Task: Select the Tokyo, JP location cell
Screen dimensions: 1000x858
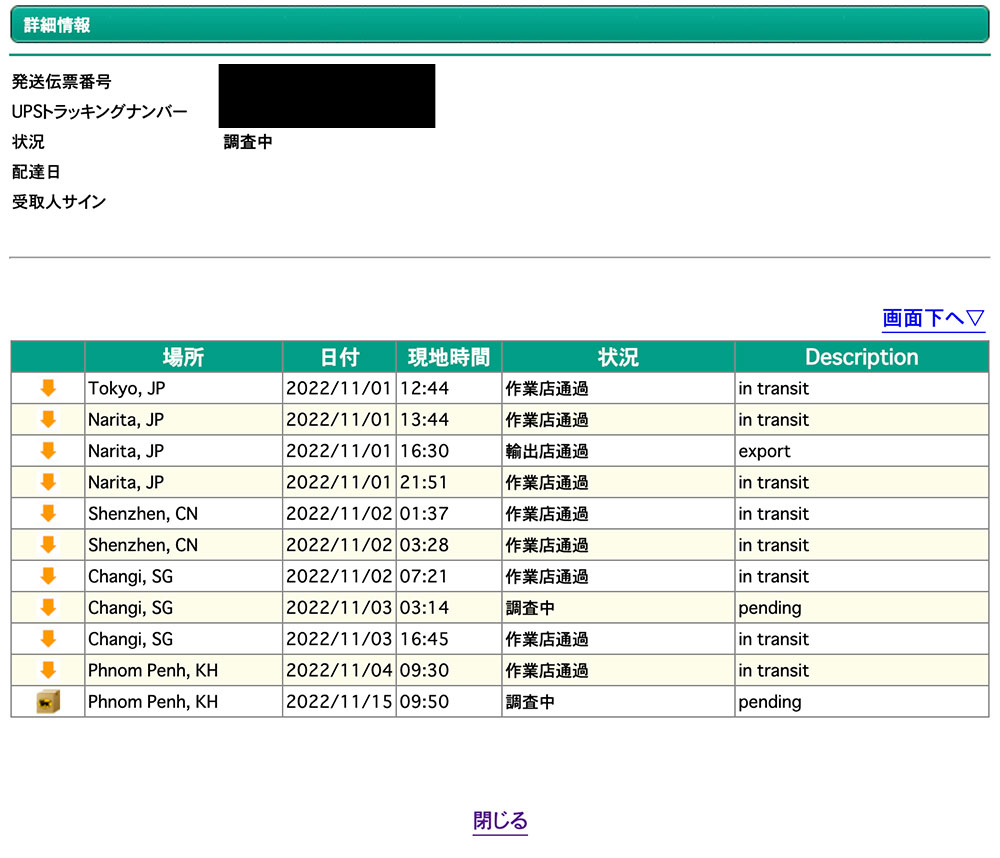Action: click(184, 388)
